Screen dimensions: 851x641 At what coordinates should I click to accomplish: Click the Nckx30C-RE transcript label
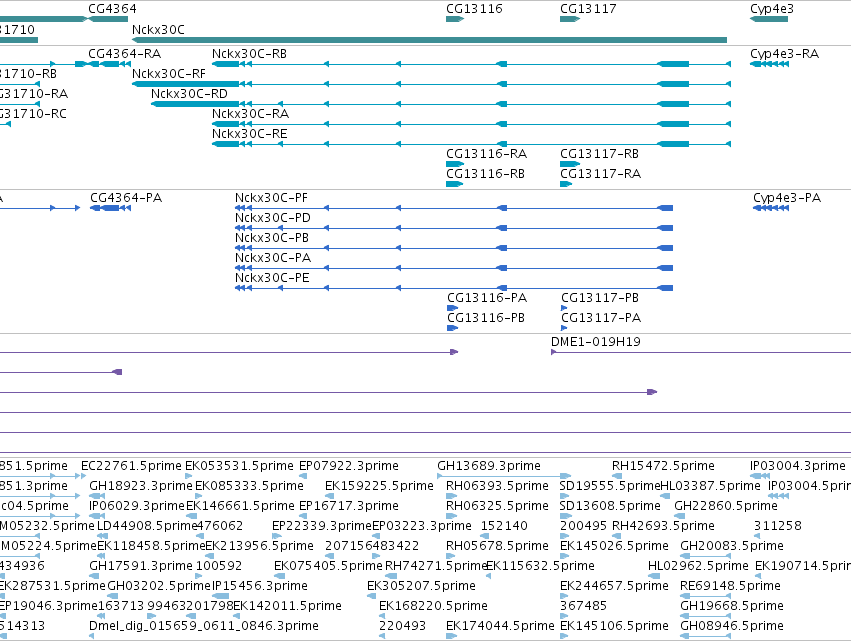click(x=250, y=134)
